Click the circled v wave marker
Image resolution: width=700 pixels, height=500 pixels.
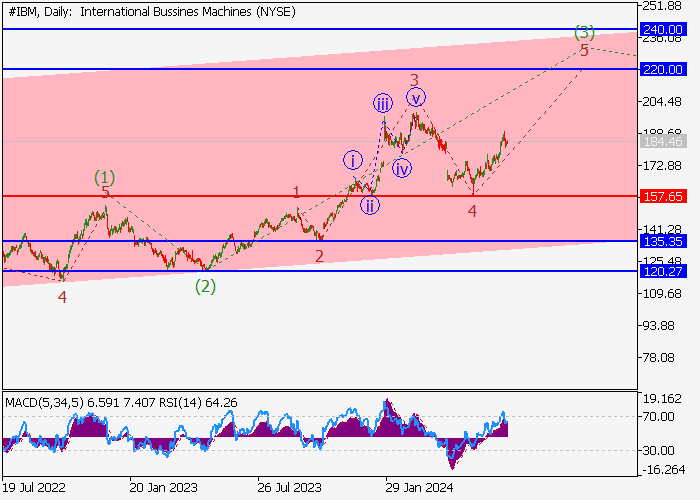[416, 97]
